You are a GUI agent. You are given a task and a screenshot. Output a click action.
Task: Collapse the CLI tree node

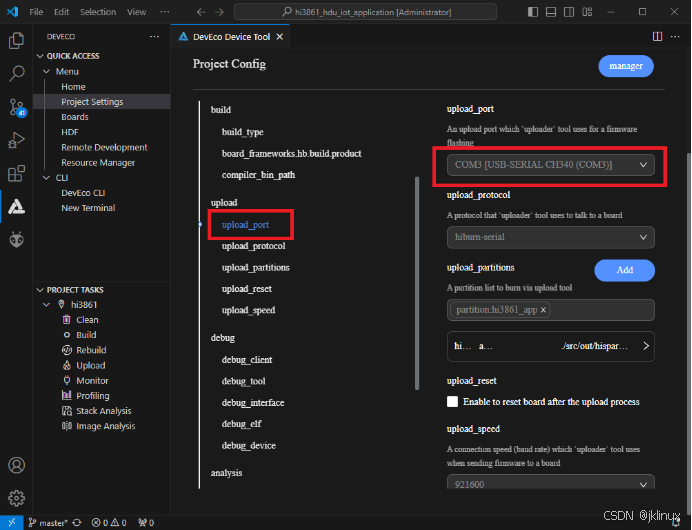(46, 177)
